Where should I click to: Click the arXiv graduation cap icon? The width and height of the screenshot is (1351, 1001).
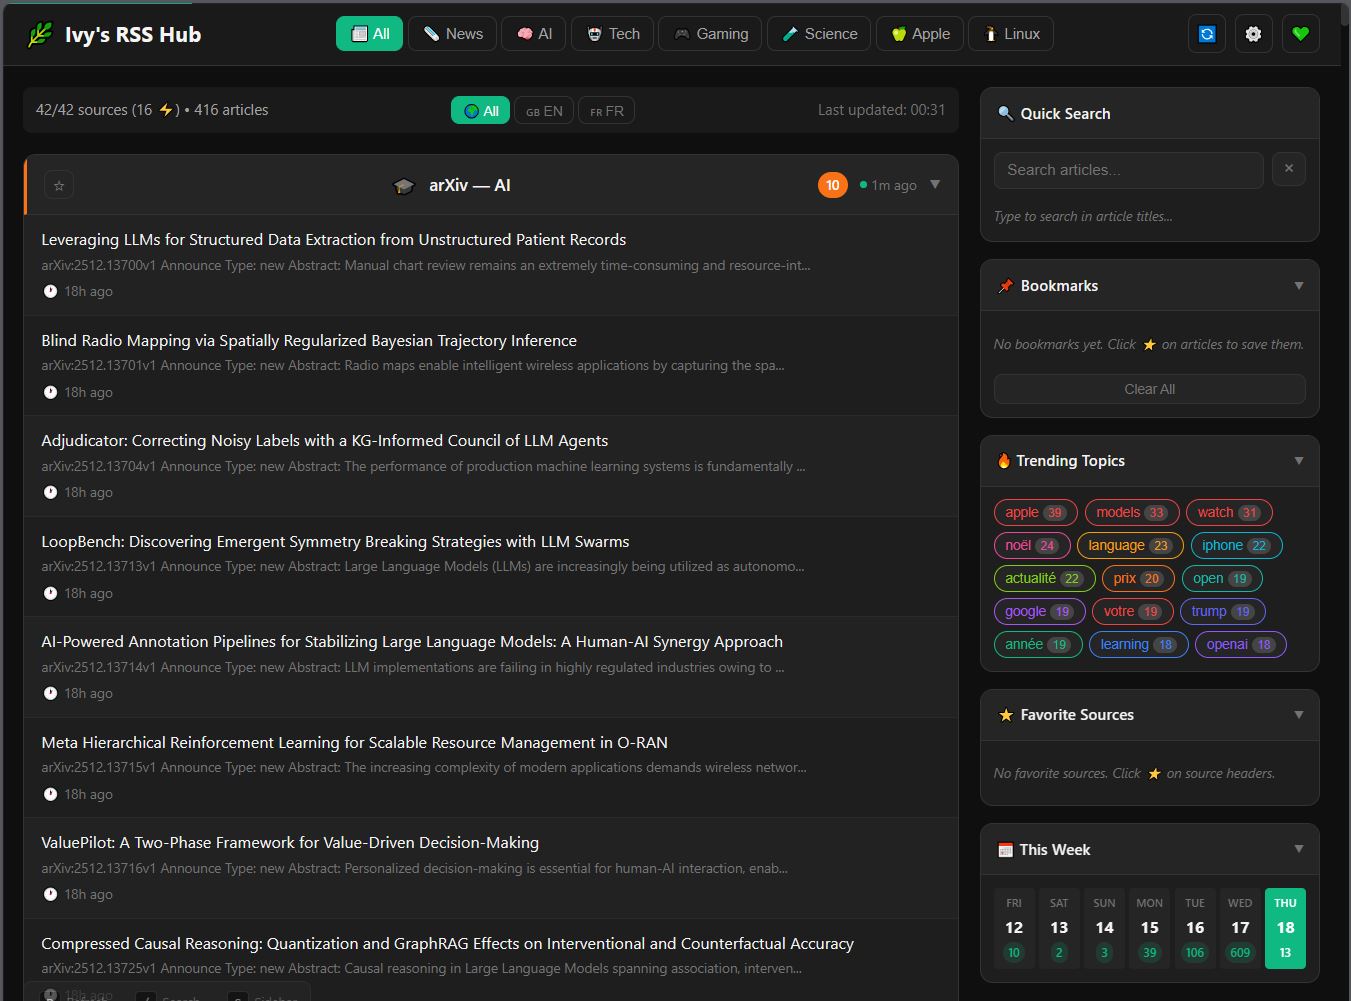click(x=404, y=186)
